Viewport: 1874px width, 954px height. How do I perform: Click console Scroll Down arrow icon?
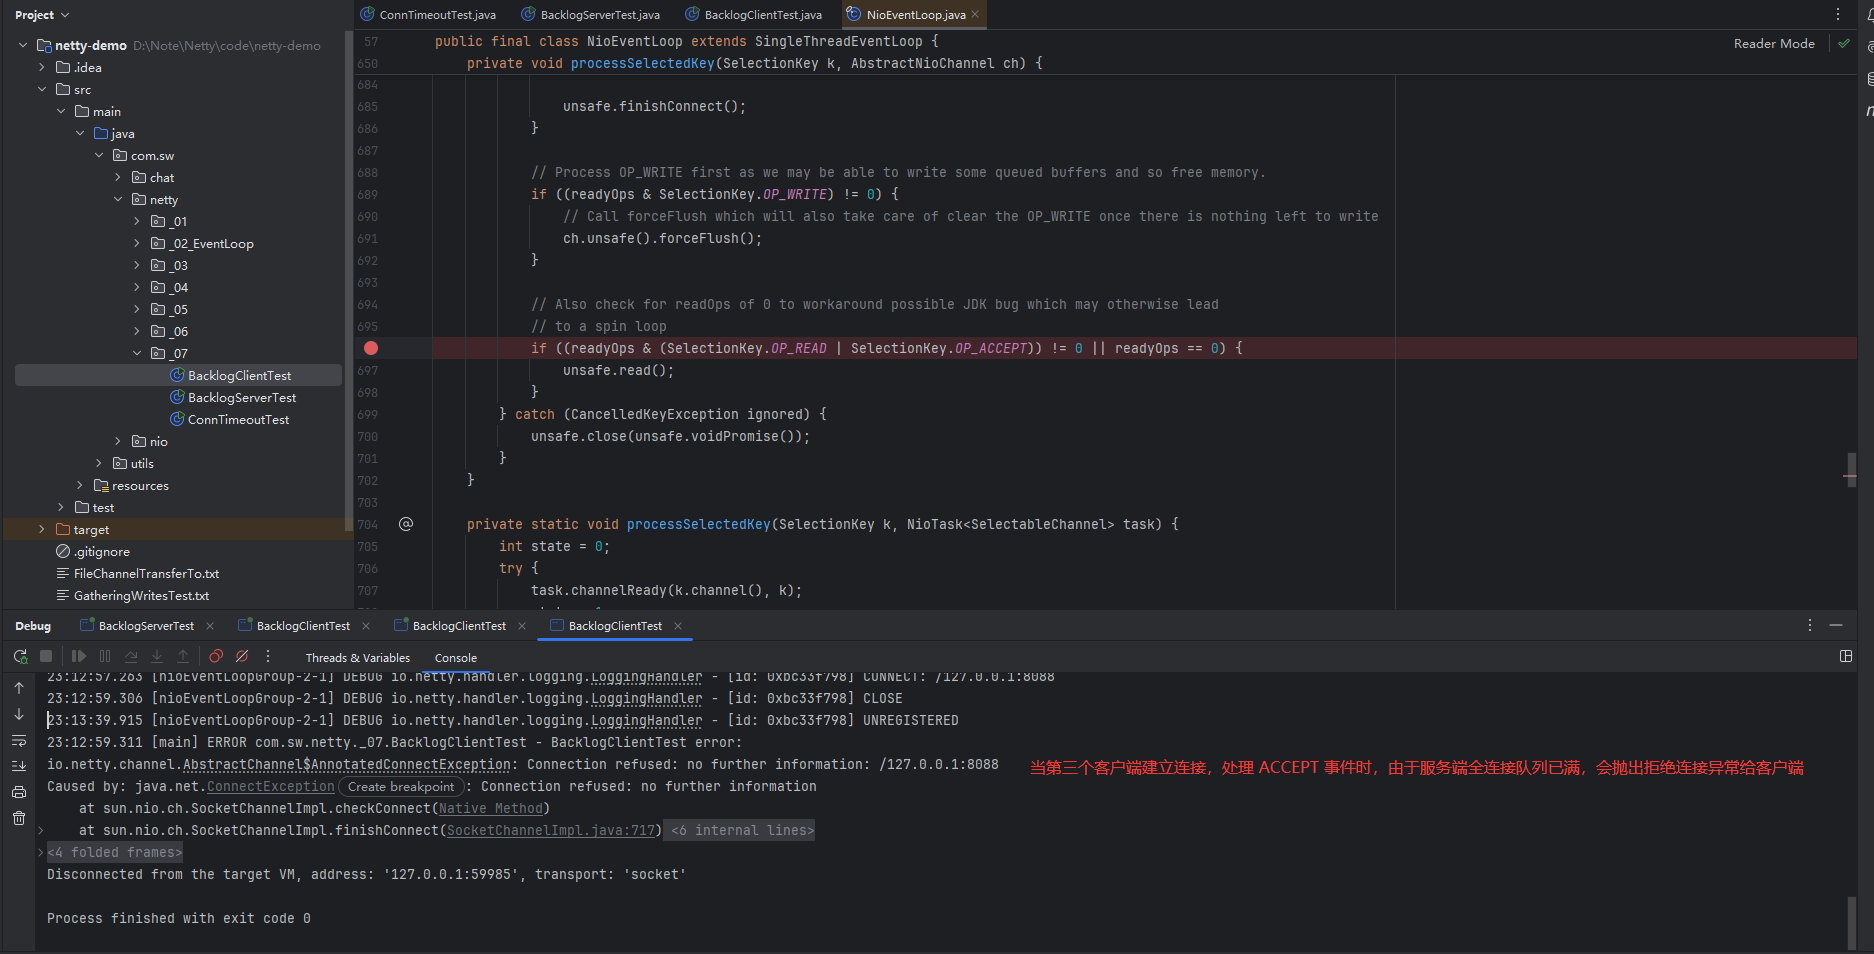(x=19, y=714)
